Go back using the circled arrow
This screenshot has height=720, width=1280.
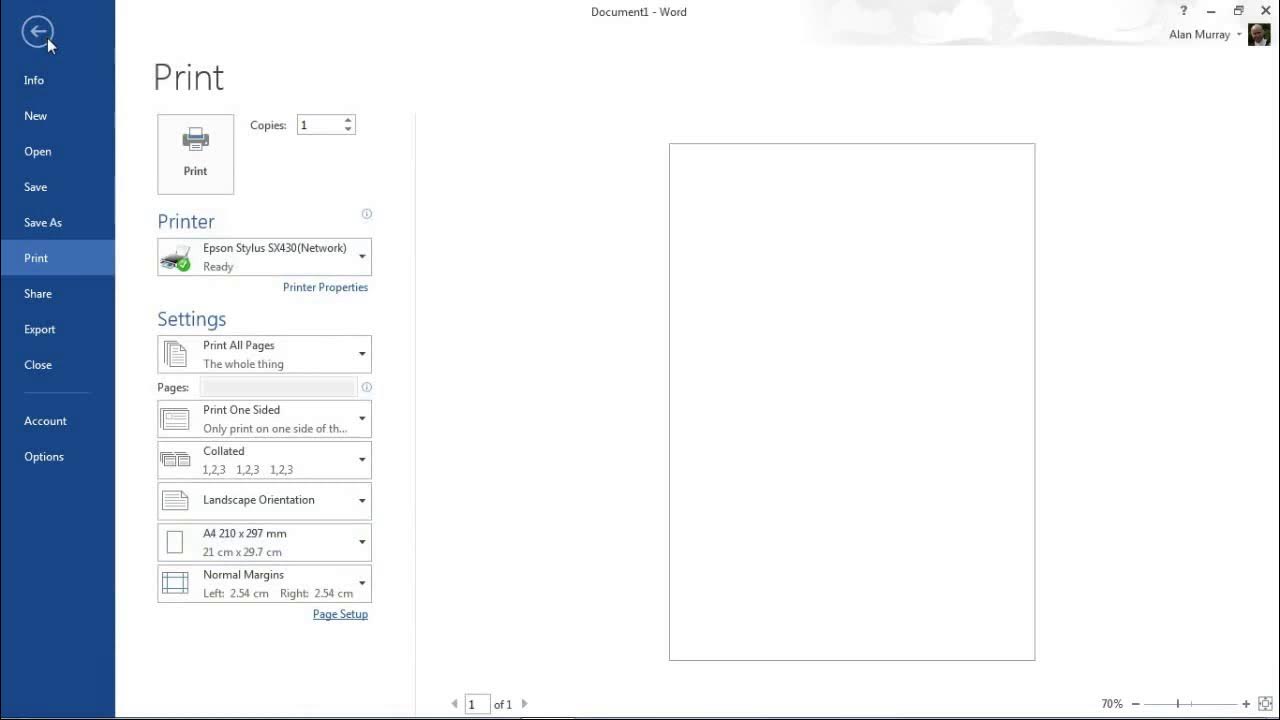coord(37,32)
